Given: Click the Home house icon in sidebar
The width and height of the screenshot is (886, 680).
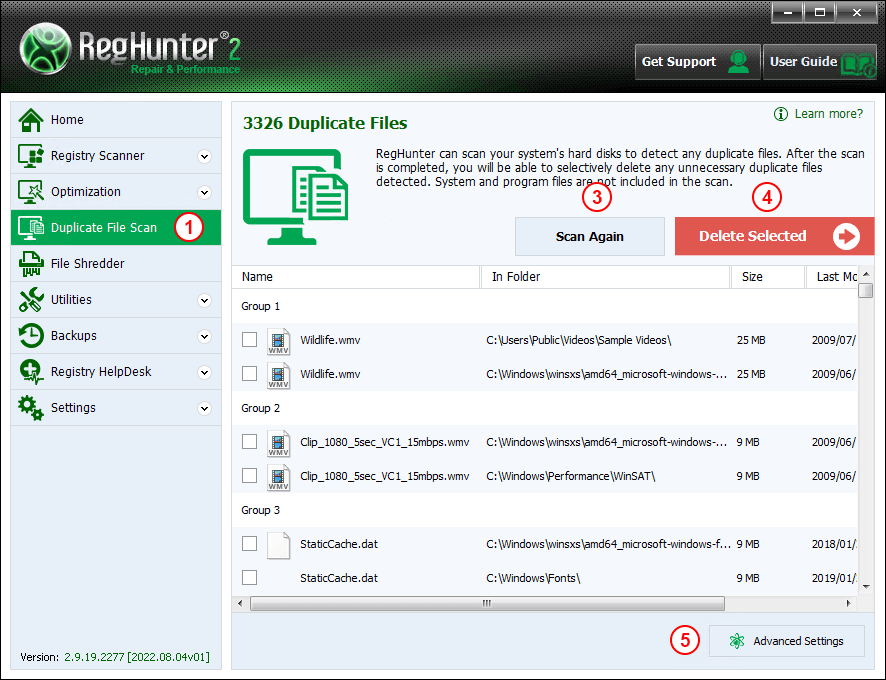Looking at the screenshot, I should click(31, 120).
